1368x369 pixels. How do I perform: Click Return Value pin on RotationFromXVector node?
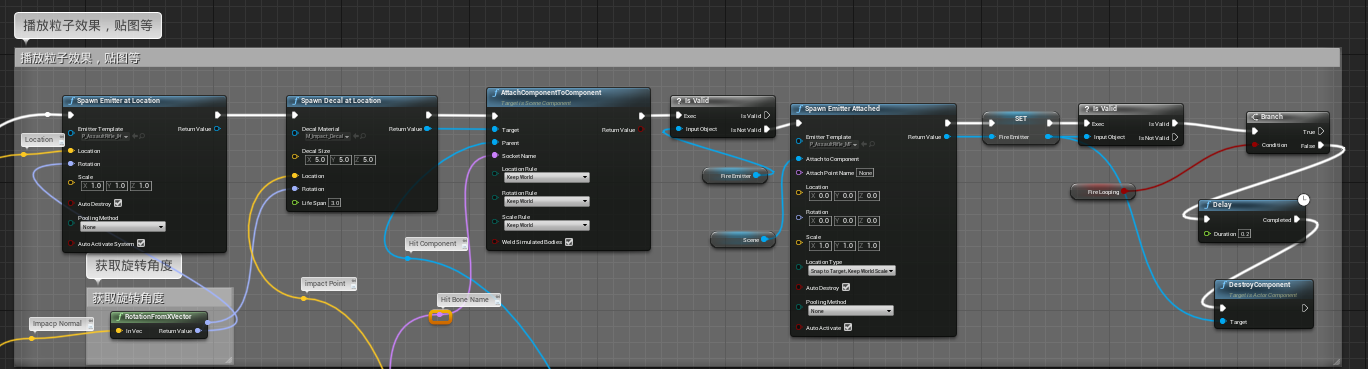coord(199,330)
